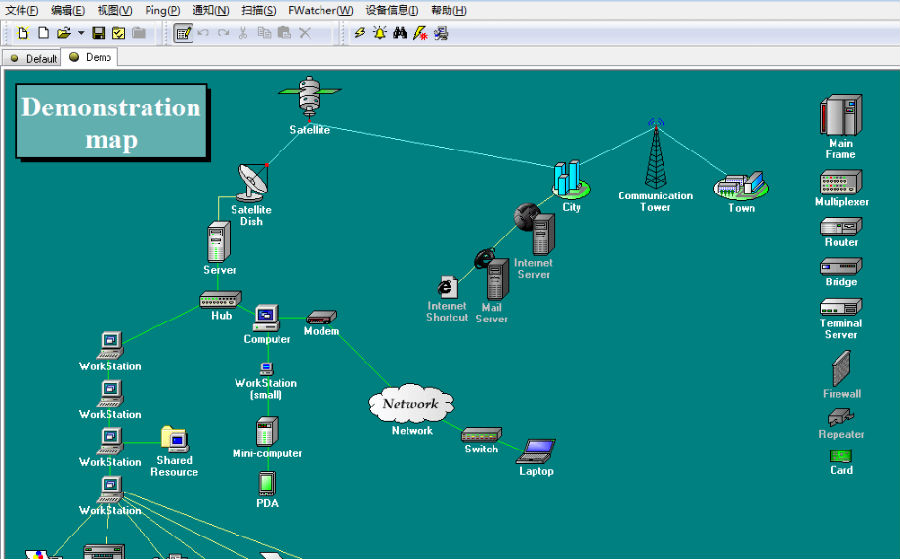Toggle the map edit mode button
This screenshot has height=559, width=900.
(x=183, y=33)
